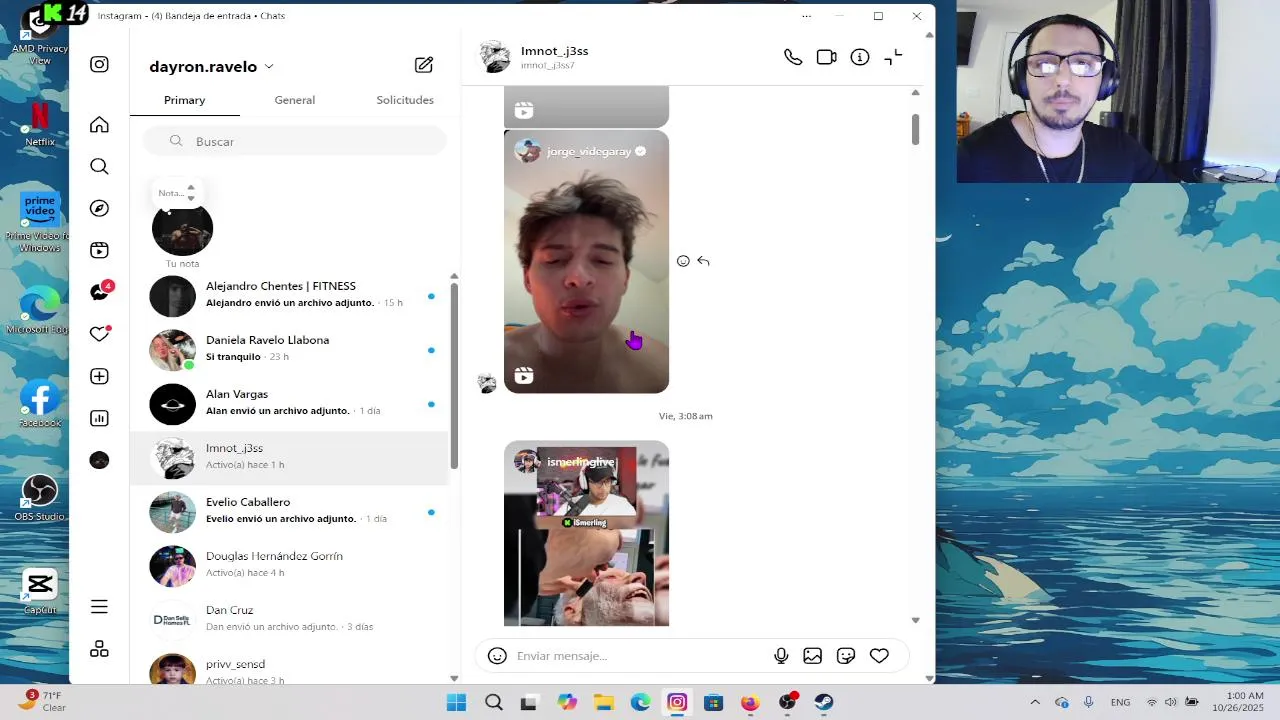The image size is (1280, 720).
Task: Open Notifications heart icon in sidebar
Action: (99, 334)
